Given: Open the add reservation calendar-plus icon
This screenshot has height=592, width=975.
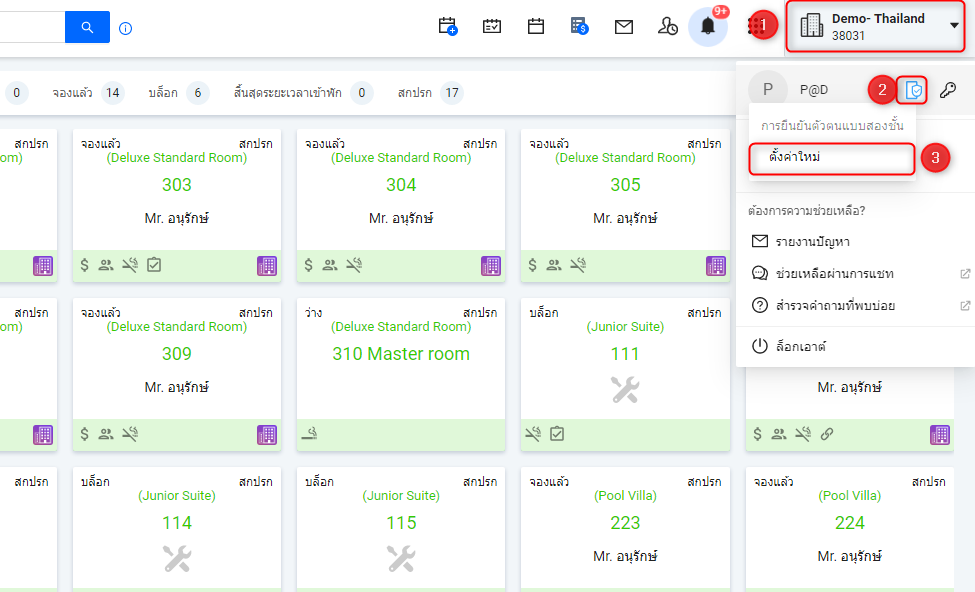Looking at the screenshot, I should pos(448,26).
